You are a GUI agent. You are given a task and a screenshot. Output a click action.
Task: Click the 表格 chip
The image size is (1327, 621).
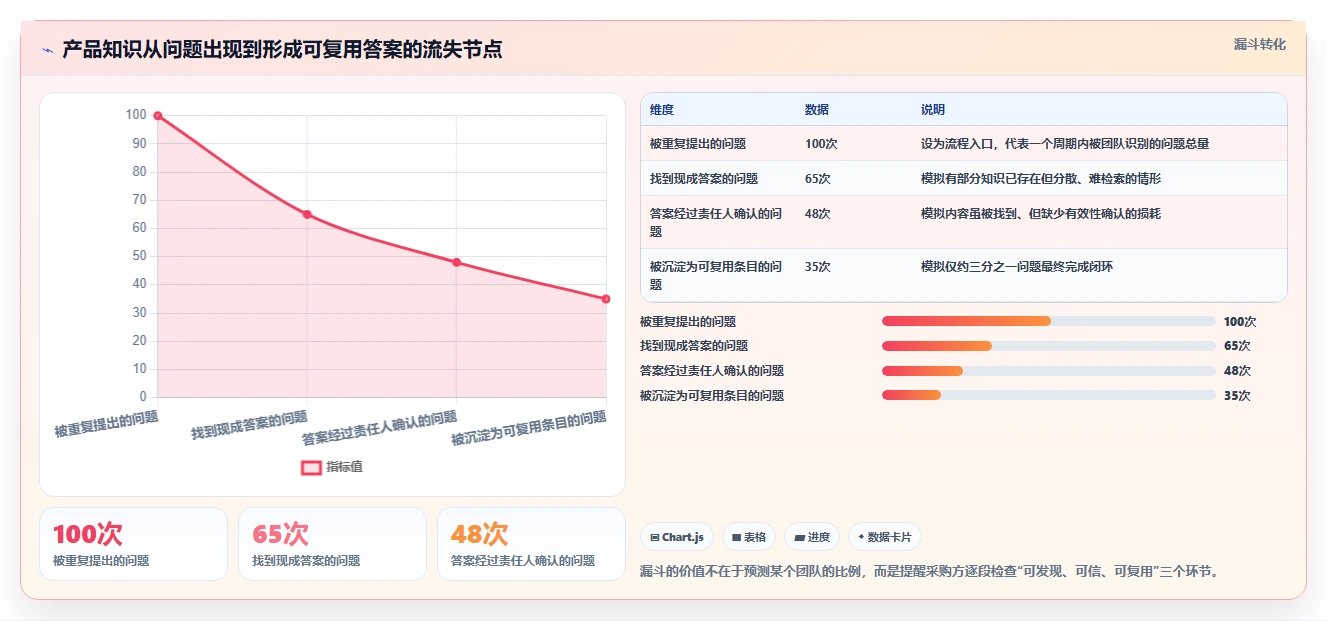pos(749,537)
